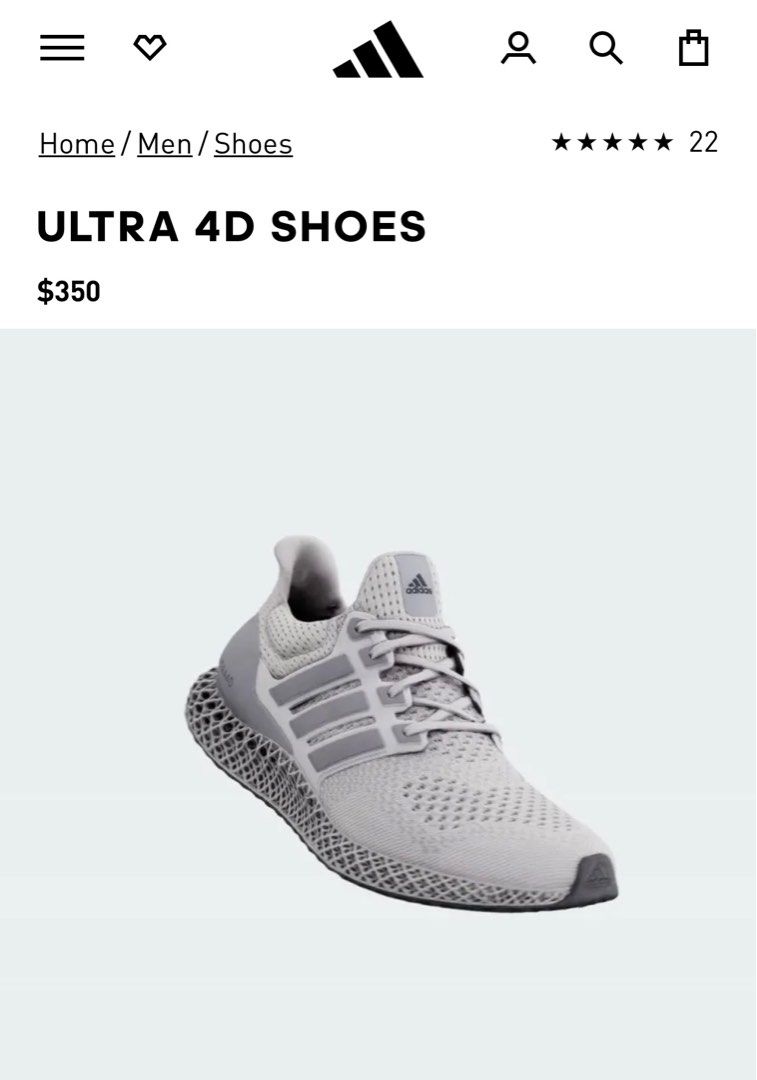757x1080 pixels.
Task: Open the hamburger navigation menu
Action: coord(62,48)
